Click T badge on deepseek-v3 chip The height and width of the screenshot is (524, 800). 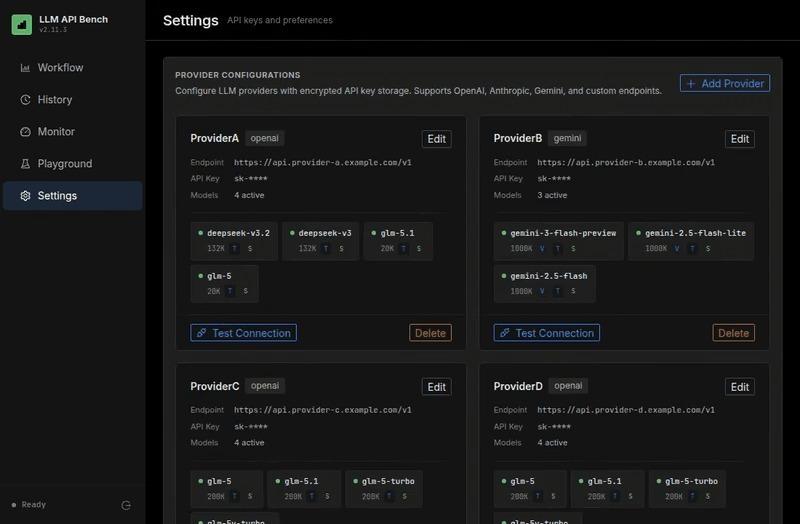pos(326,248)
